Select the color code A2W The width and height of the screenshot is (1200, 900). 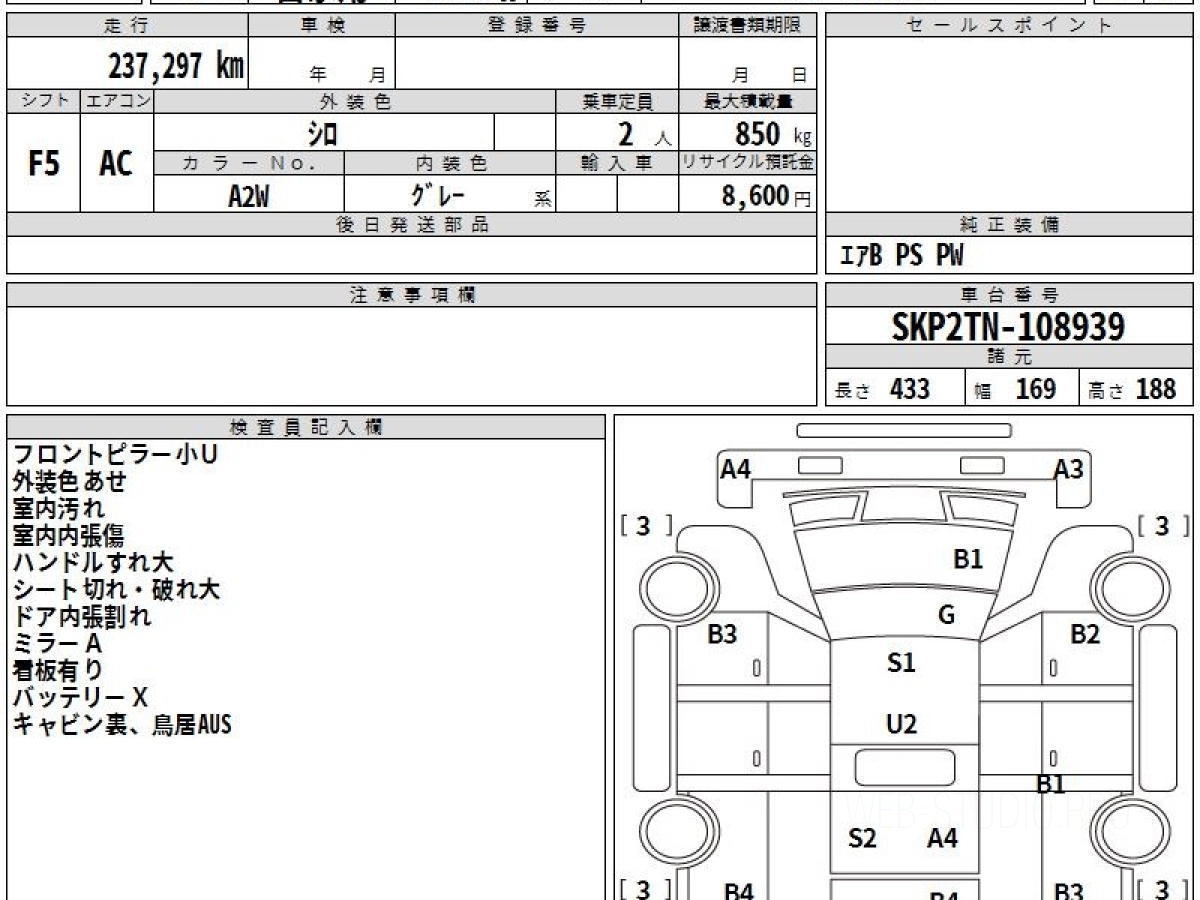click(248, 196)
